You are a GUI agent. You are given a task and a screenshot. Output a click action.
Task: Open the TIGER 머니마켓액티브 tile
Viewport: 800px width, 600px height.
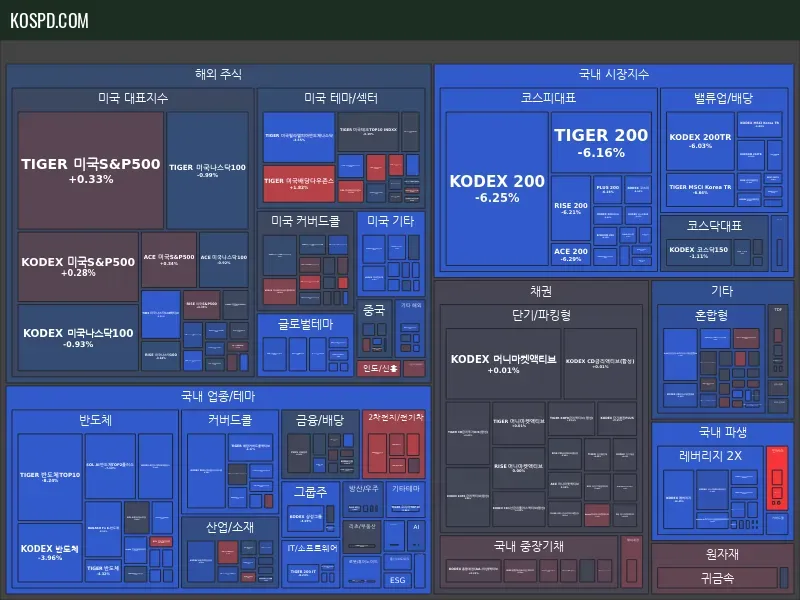coord(518,423)
